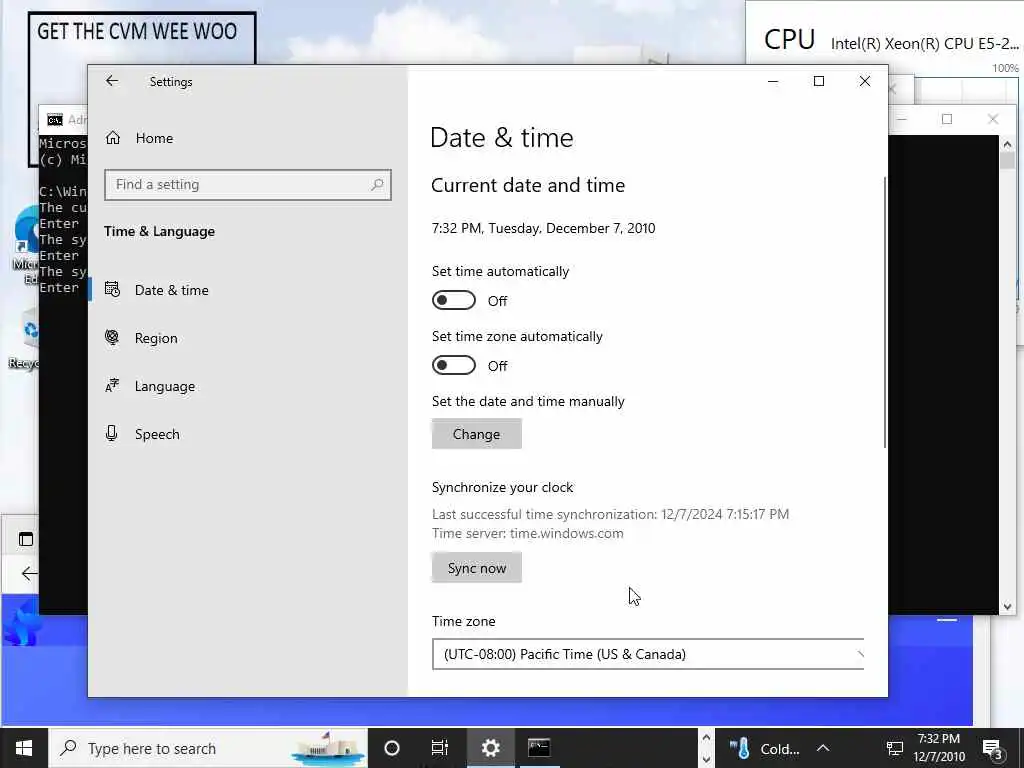Click the Time server: time.windows.com text

(x=528, y=533)
